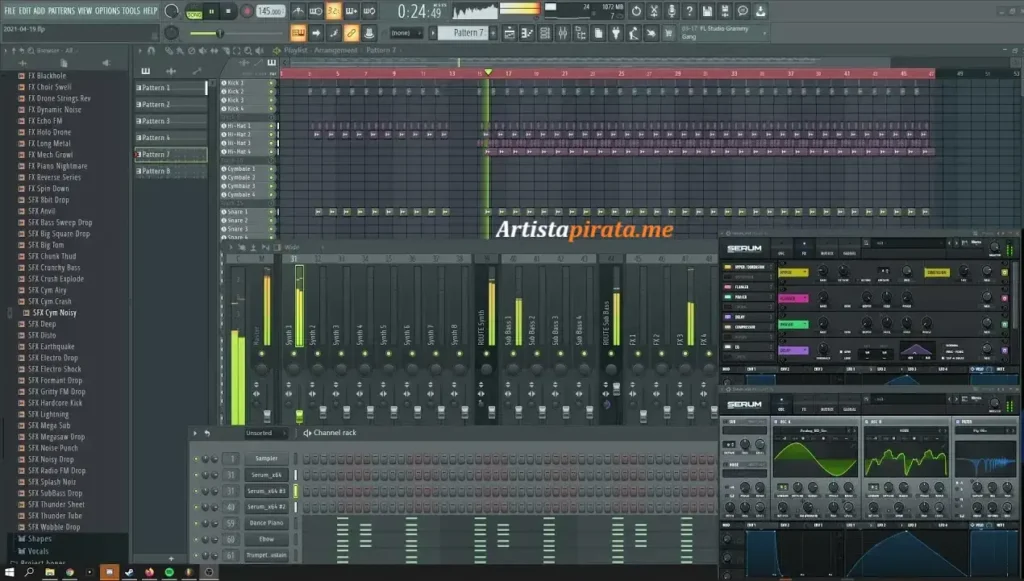Stop playback with the stop button
This screenshot has height=581, width=1024.
point(228,11)
